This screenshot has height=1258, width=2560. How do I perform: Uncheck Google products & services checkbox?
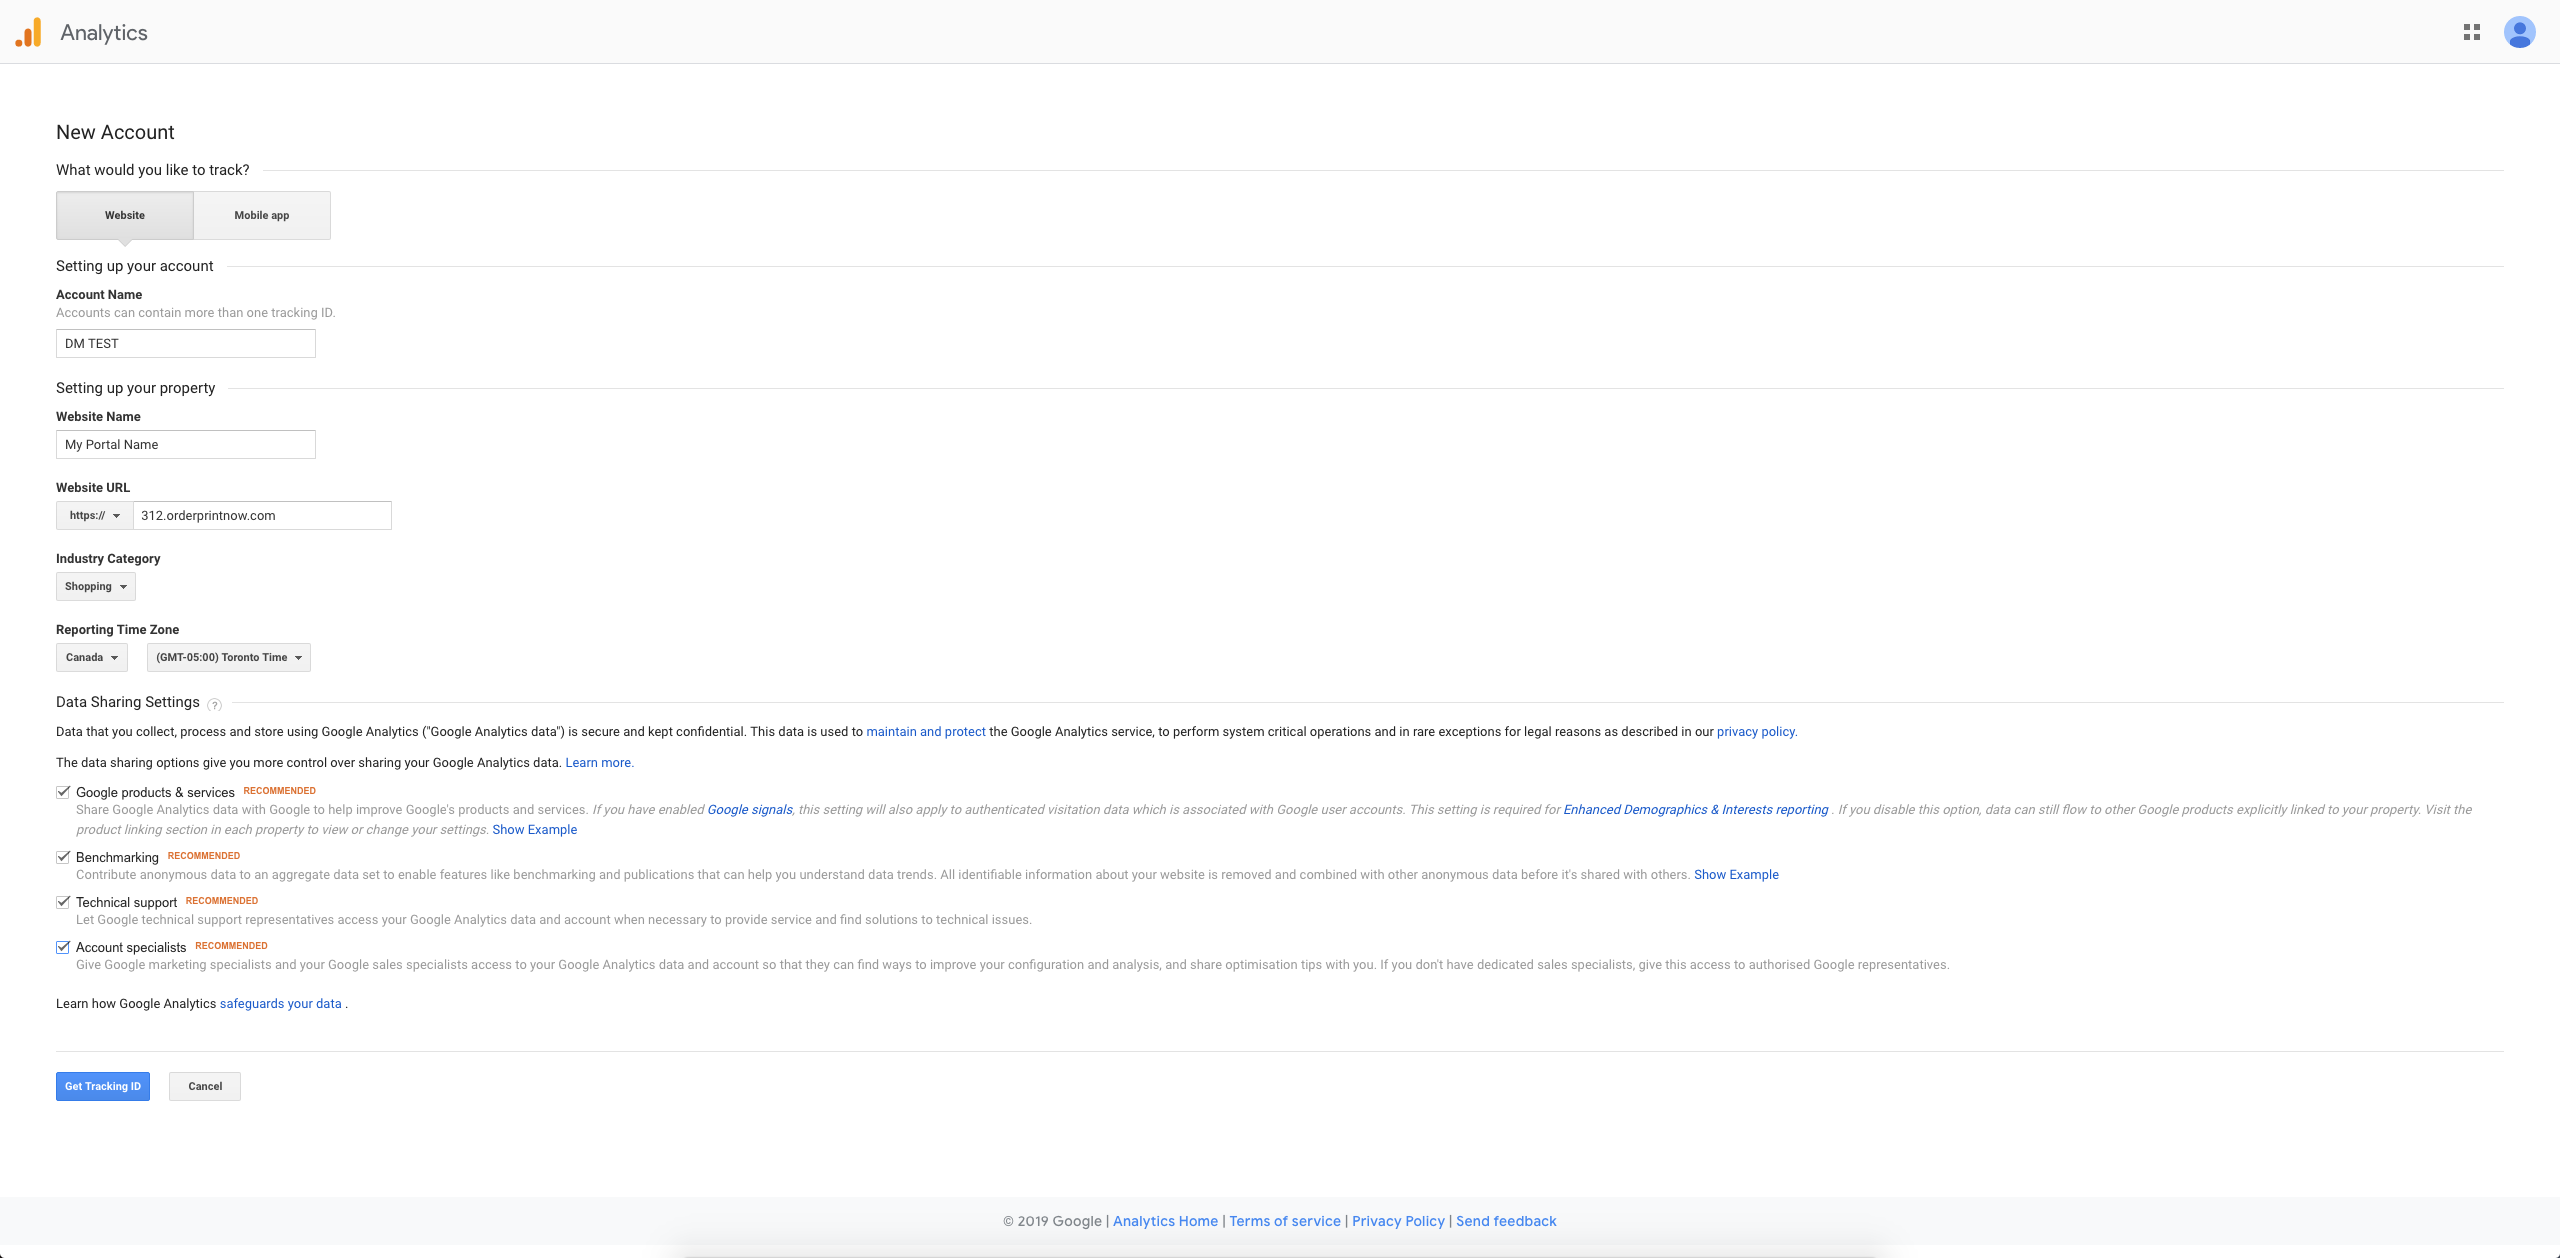point(63,792)
